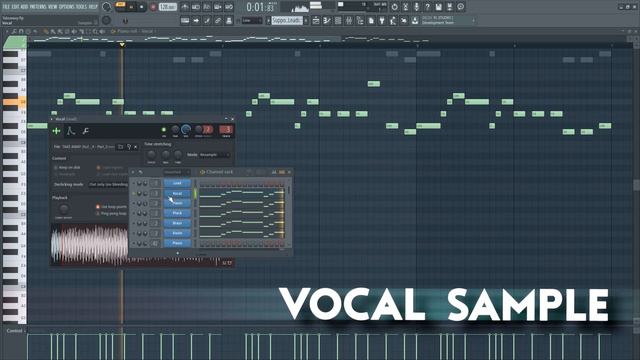Toggle Resample checkbox under Content
Screen dimensions: 640x360
pos(56,174)
